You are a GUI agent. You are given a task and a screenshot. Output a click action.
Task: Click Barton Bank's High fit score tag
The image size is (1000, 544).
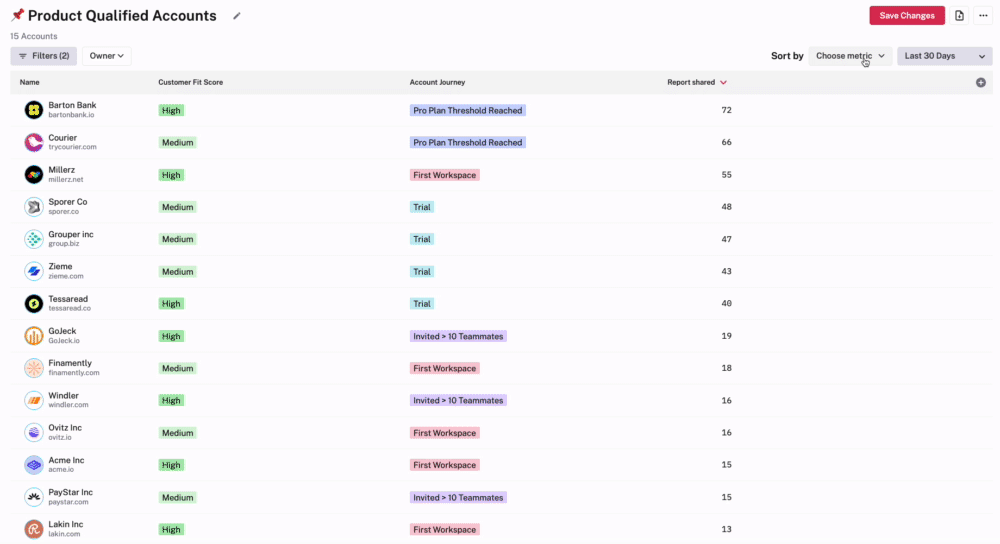pyautogui.click(x=171, y=110)
